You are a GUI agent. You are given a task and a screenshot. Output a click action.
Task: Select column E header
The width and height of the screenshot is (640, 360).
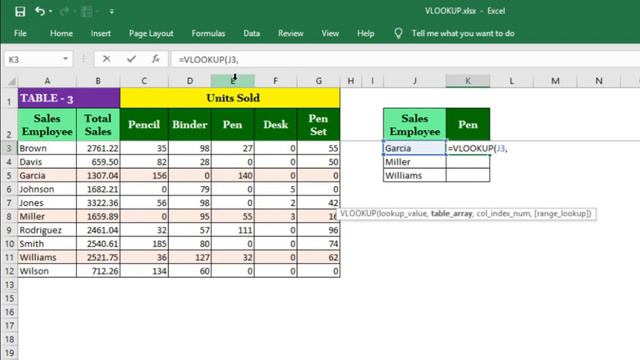click(x=233, y=81)
